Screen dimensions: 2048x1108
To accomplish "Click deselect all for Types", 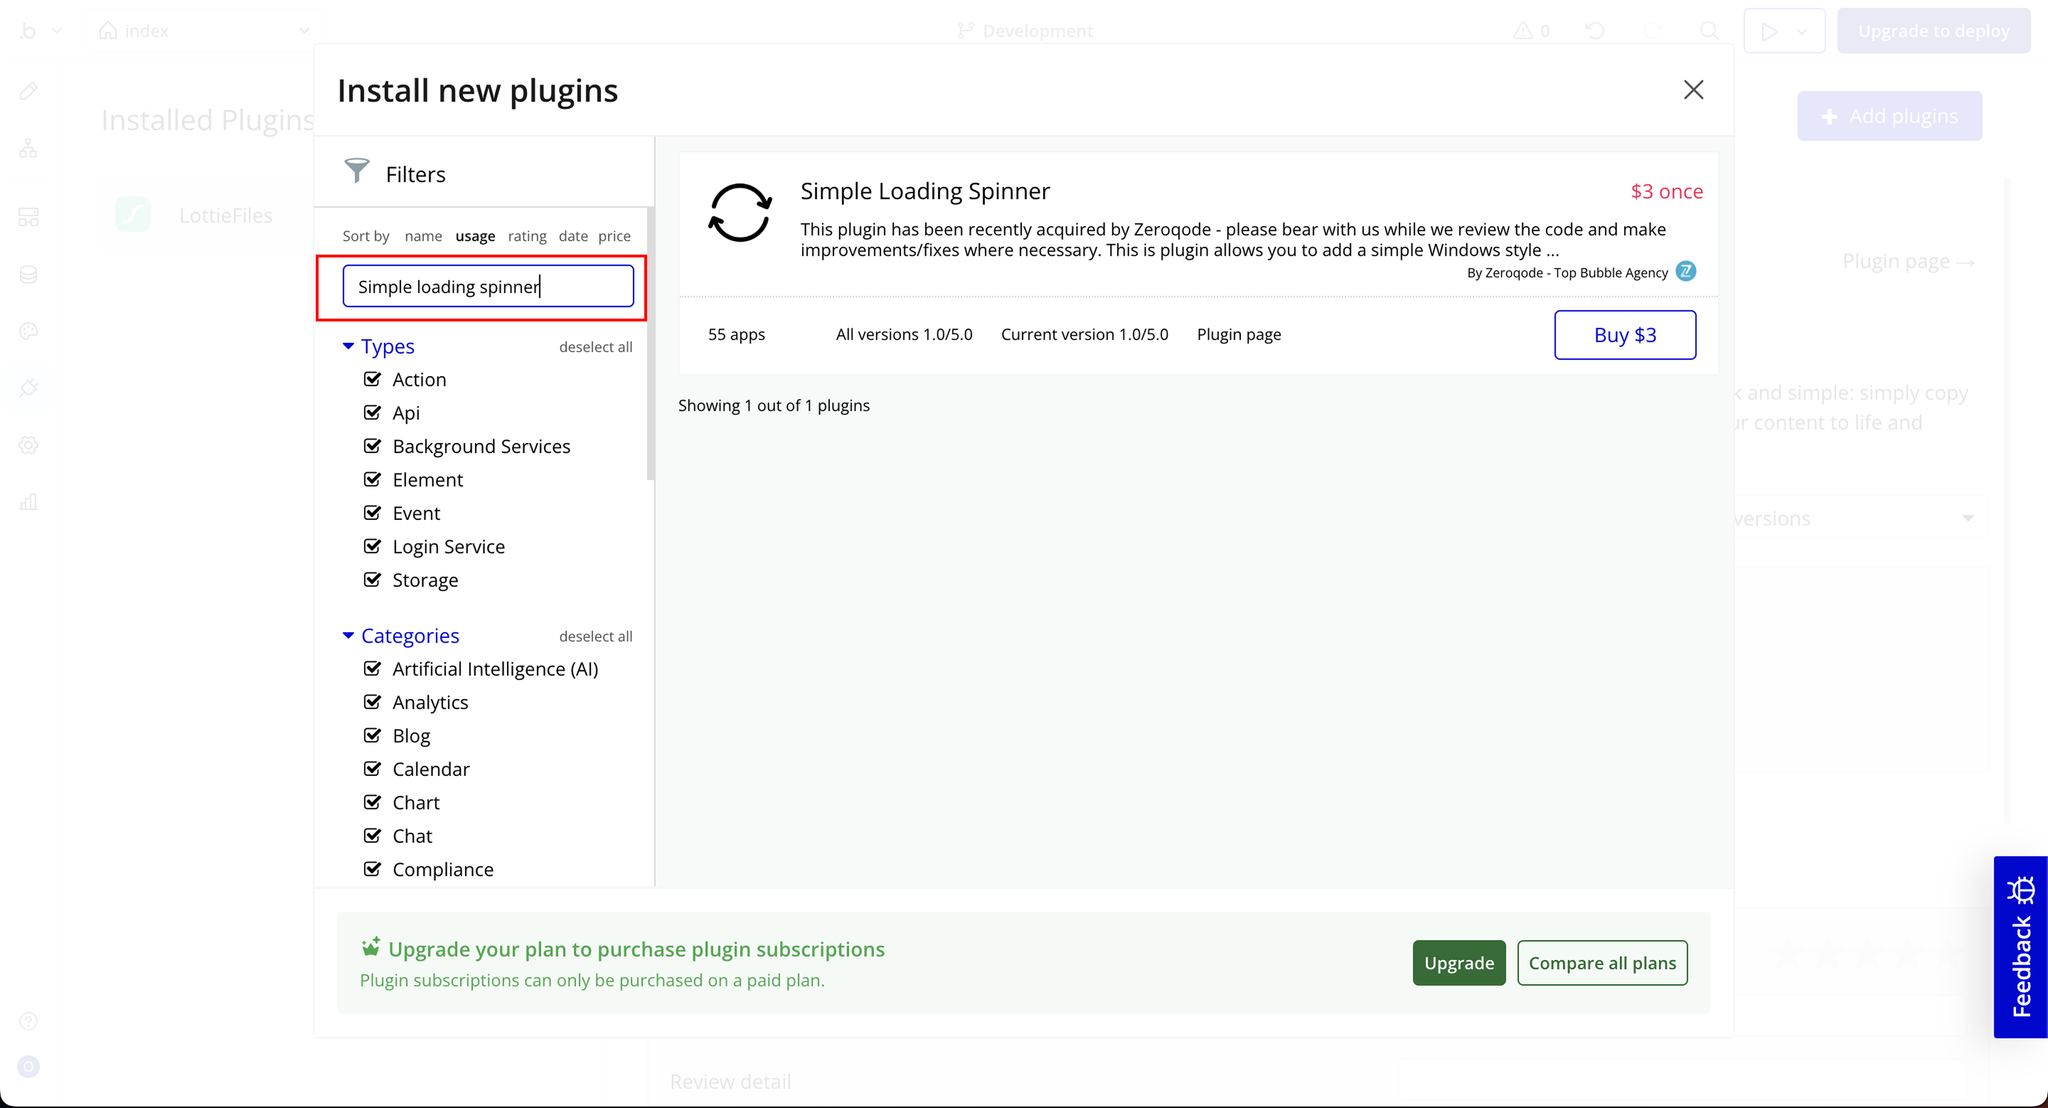I will coord(596,347).
